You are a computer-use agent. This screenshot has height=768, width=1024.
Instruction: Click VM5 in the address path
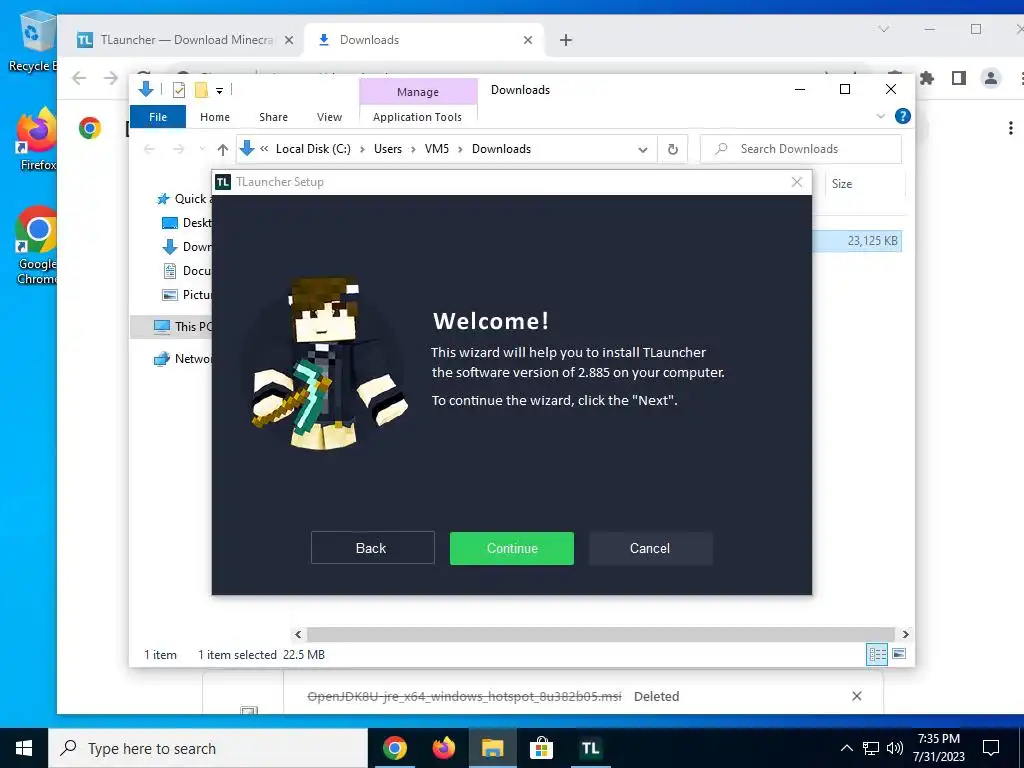pyautogui.click(x=437, y=149)
